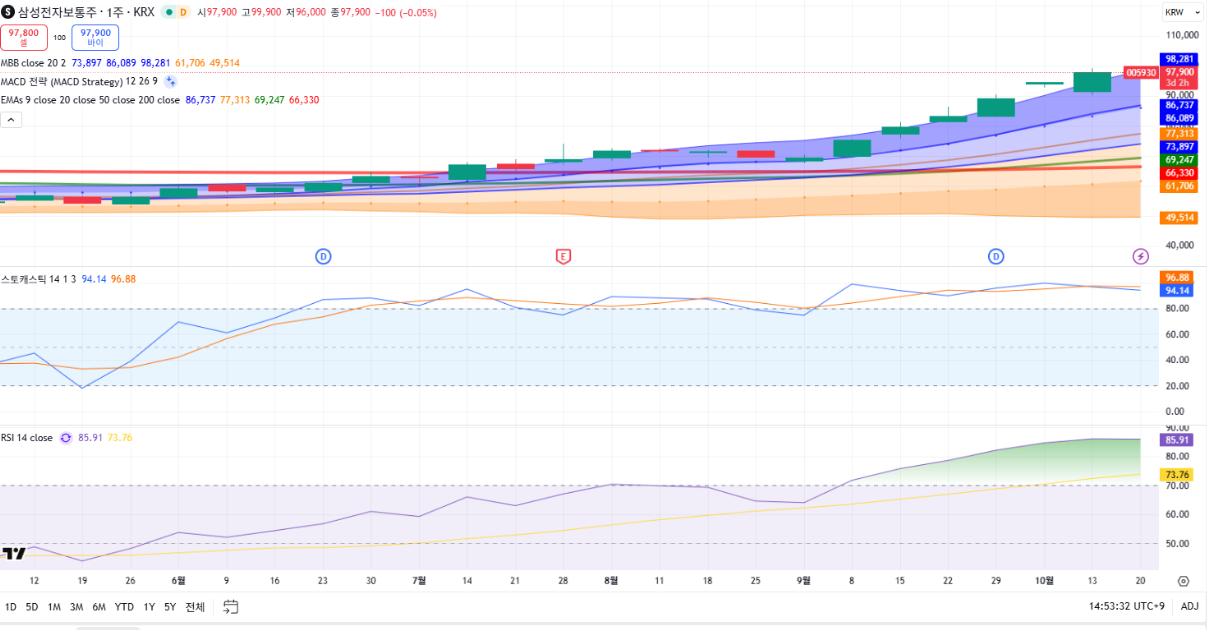Click the June dividend D marker
This screenshot has height=630, width=1207.
[x=323, y=256]
